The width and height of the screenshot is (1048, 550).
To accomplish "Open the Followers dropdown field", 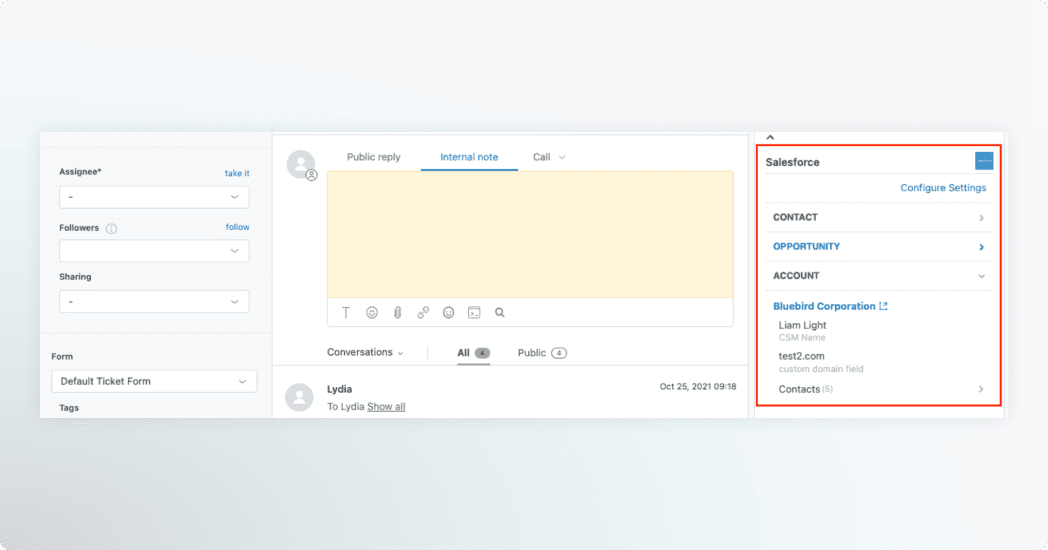I will [154, 251].
